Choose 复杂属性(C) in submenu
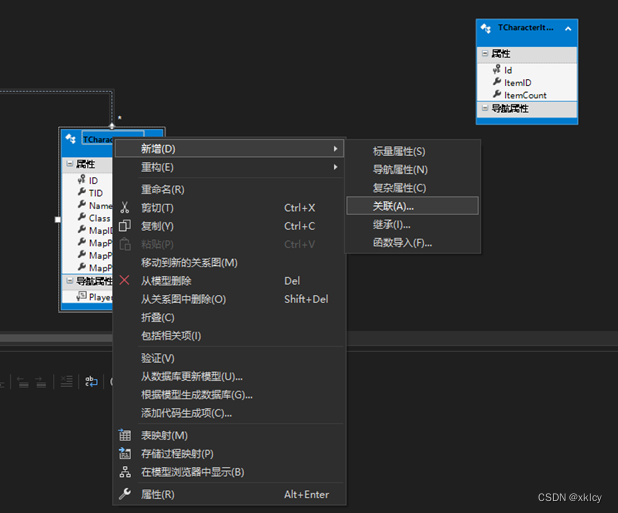The width and height of the screenshot is (618, 513). coord(413,188)
